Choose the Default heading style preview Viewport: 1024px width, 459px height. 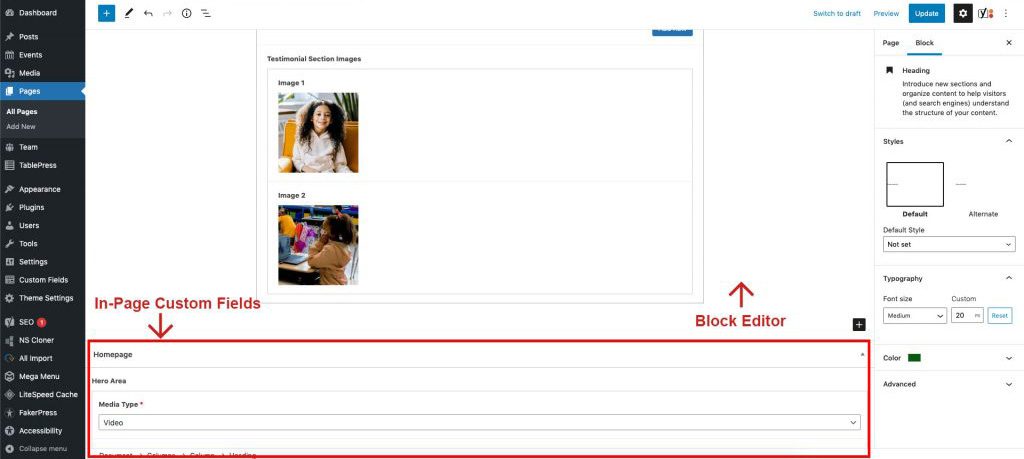click(x=914, y=184)
